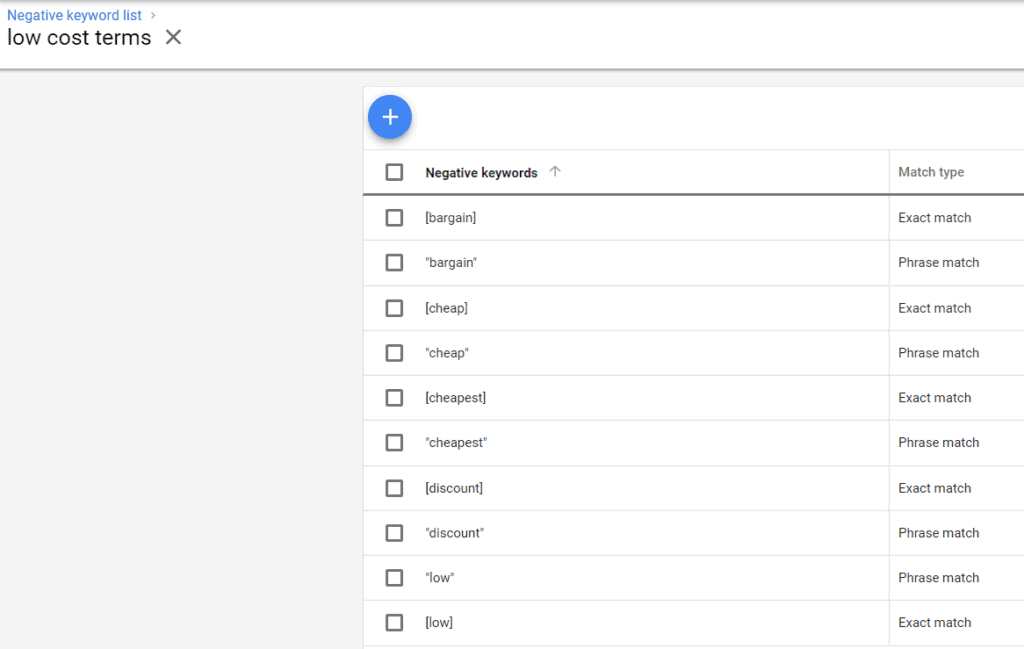
Task: Check the box for [low]
Action: tap(394, 623)
